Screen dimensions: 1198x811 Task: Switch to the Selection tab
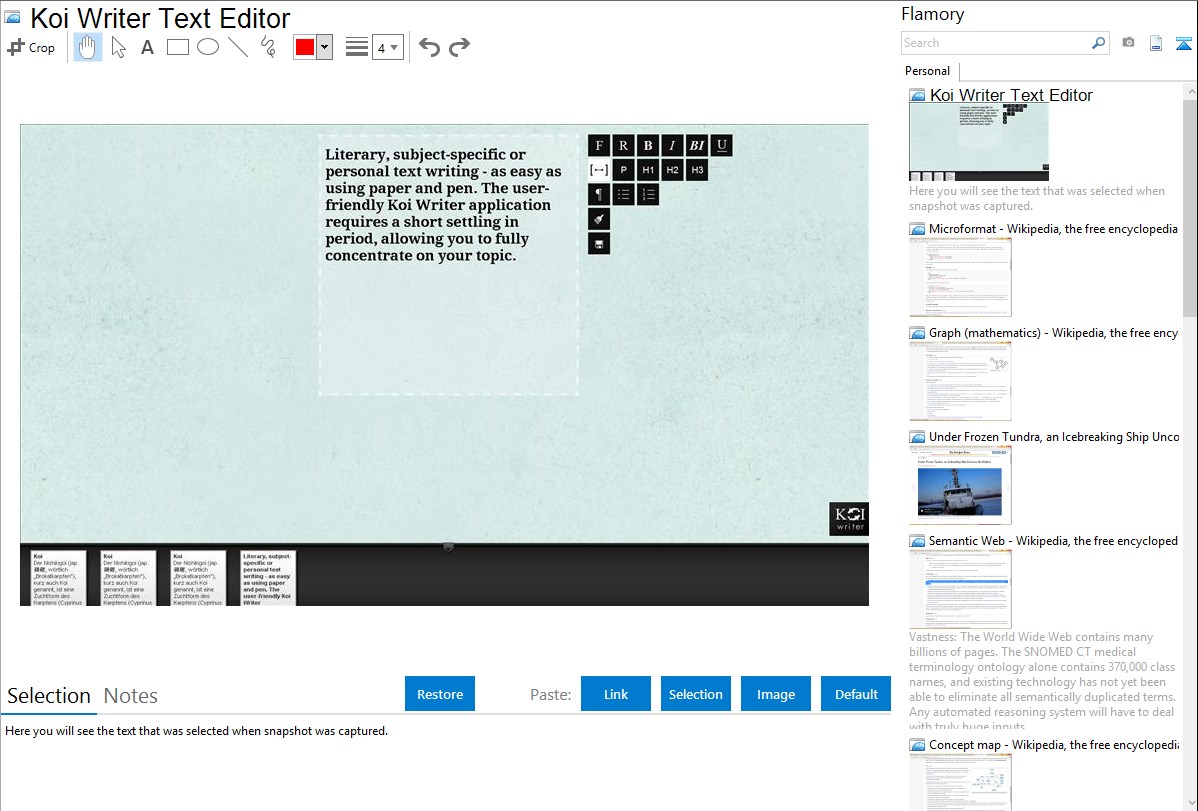49,696
